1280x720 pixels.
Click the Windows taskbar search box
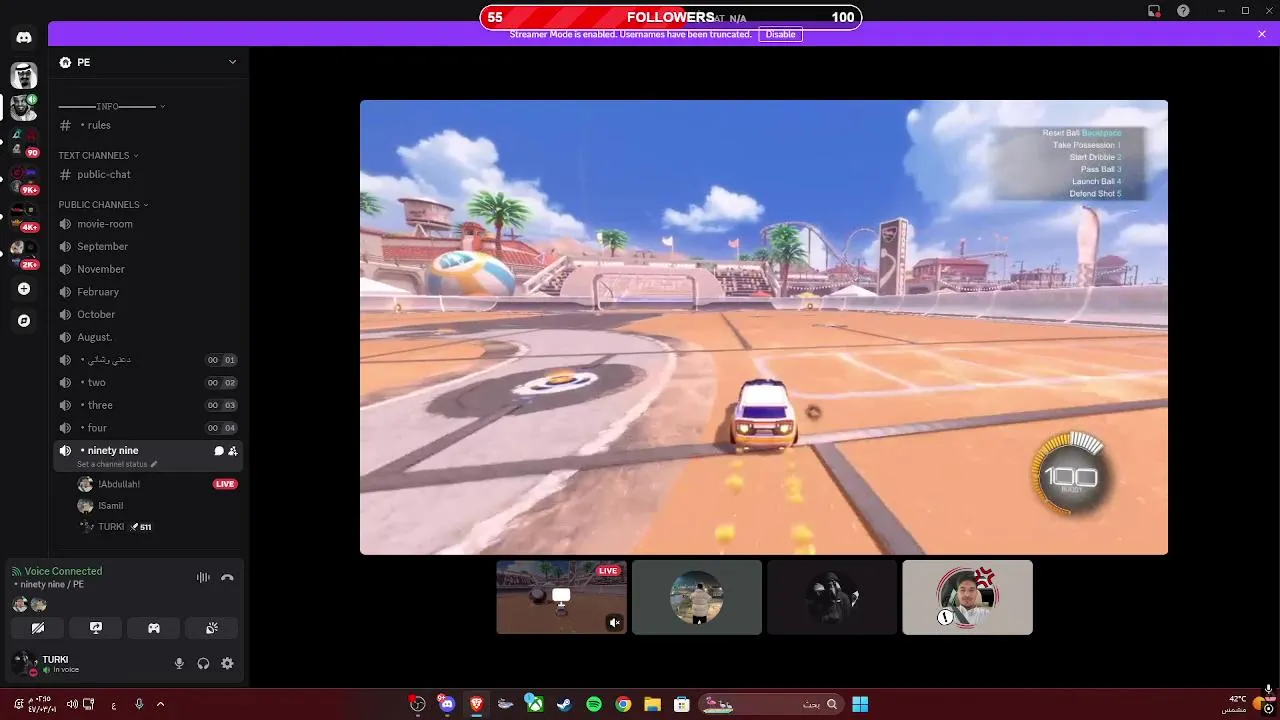pos(770,704)
